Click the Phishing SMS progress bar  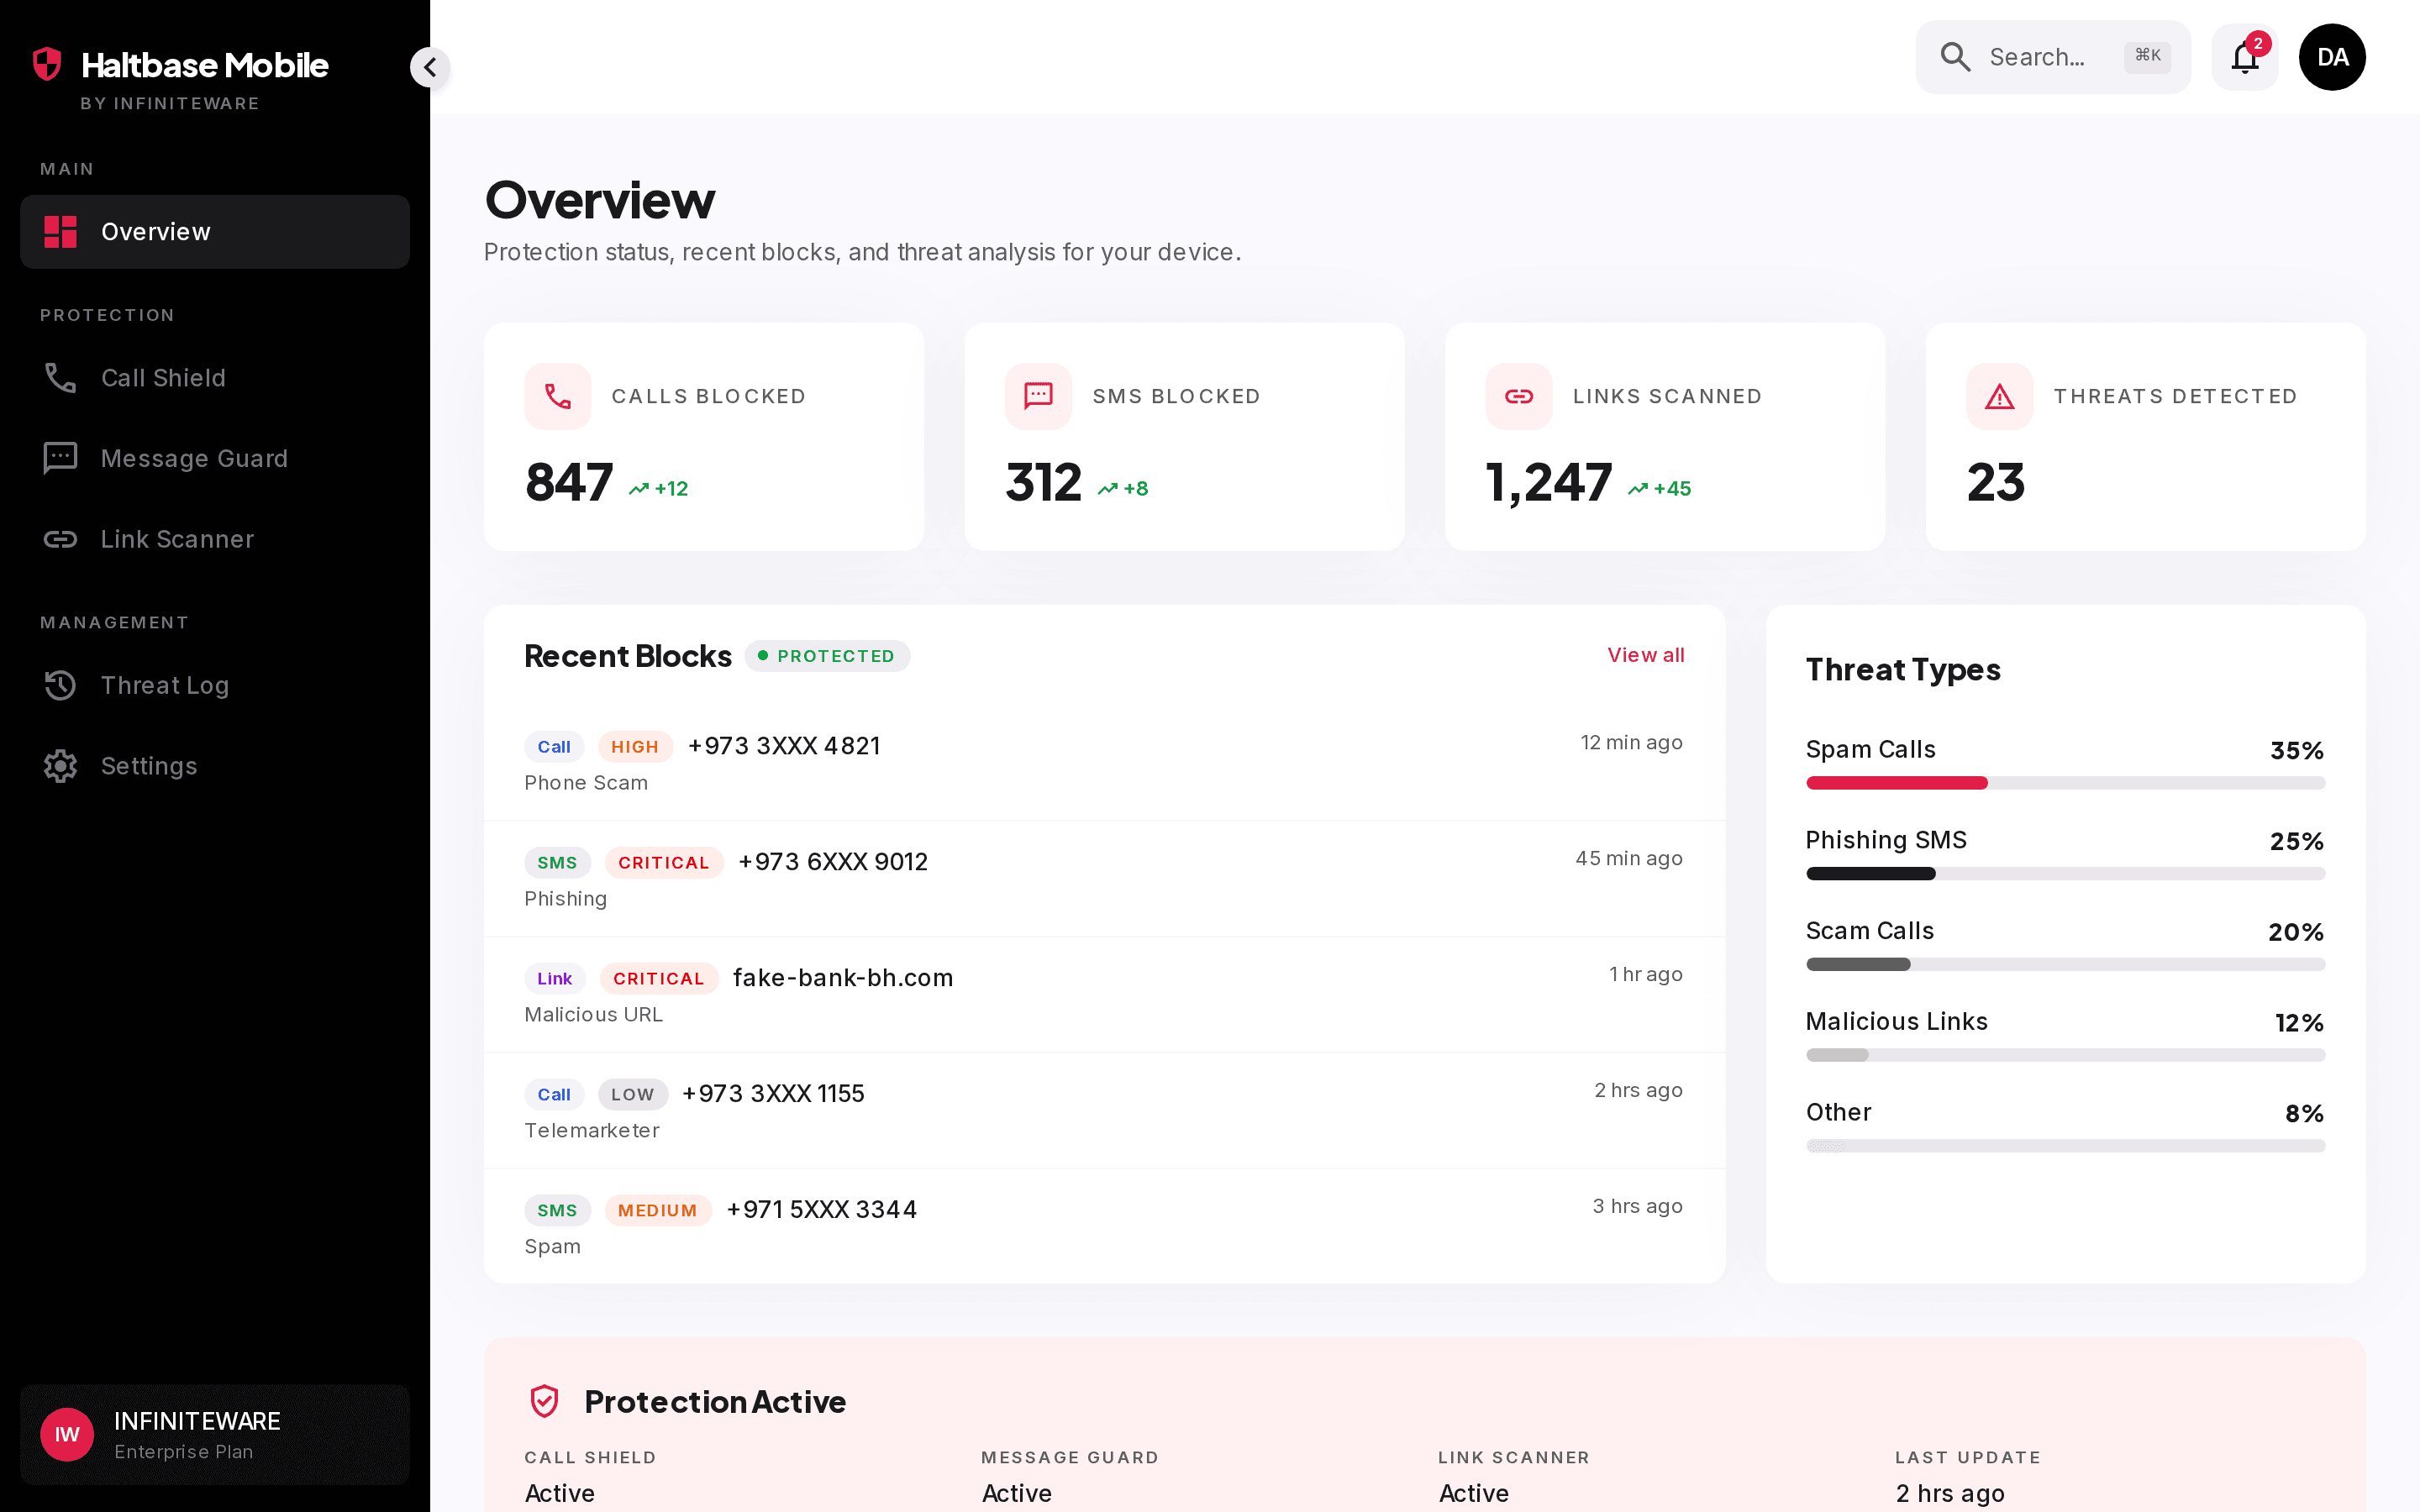point(2065,874)
